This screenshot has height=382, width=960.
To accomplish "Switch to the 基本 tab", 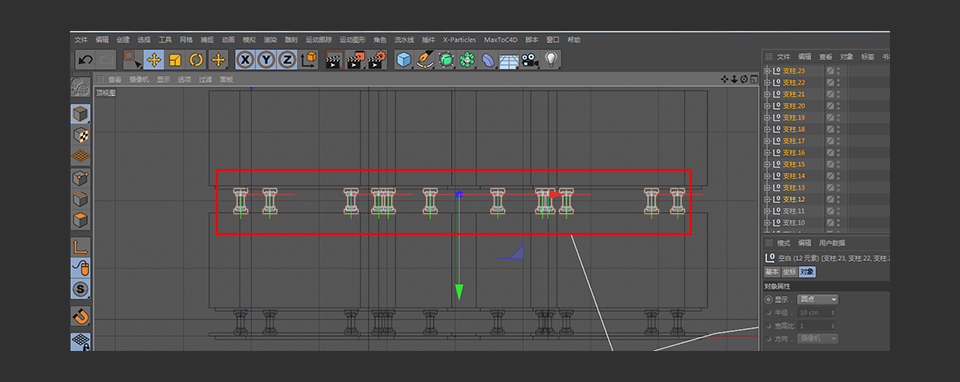I will coord(772,272).
